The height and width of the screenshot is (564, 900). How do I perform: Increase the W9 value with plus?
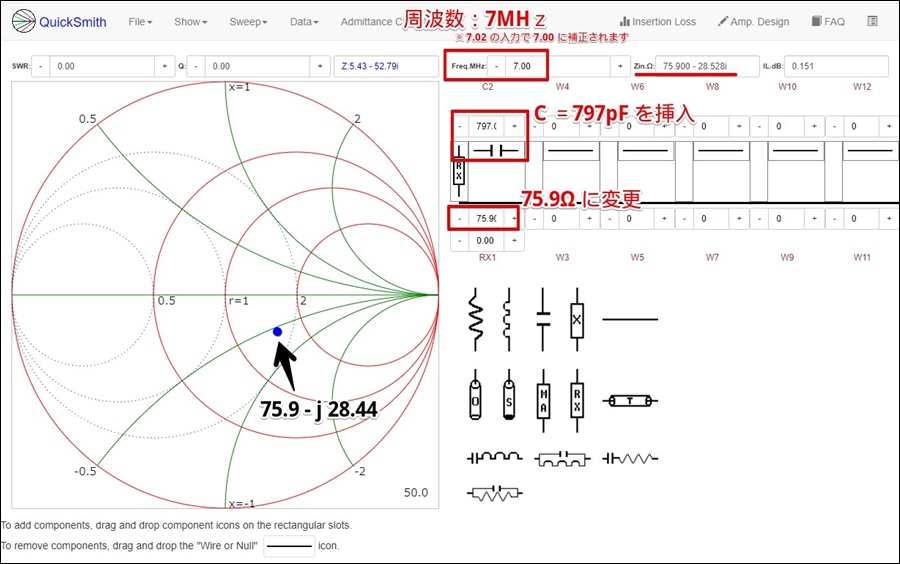coord(814,219)
